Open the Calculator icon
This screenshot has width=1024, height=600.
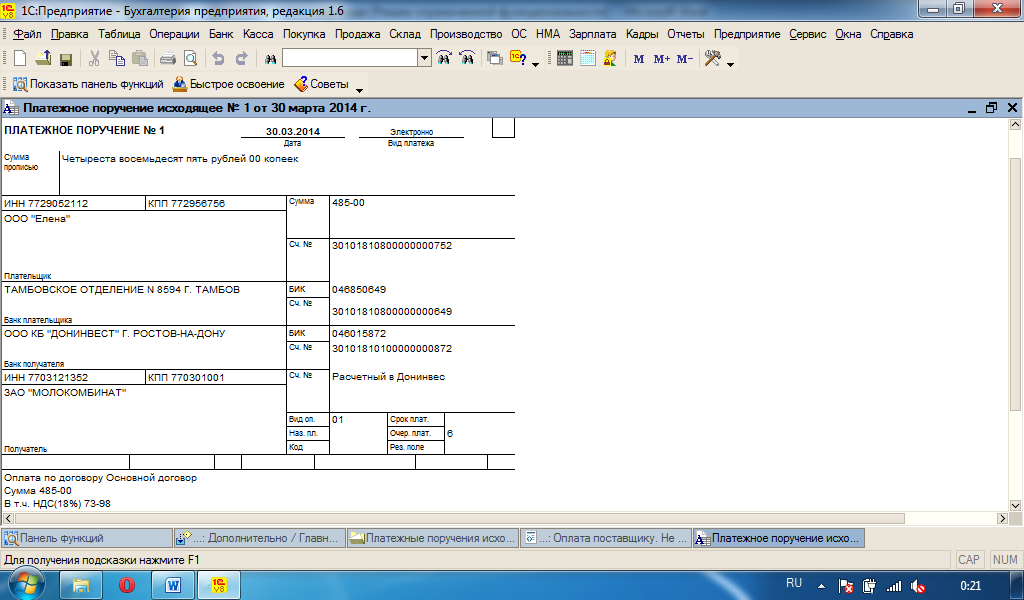click(565, 58)
